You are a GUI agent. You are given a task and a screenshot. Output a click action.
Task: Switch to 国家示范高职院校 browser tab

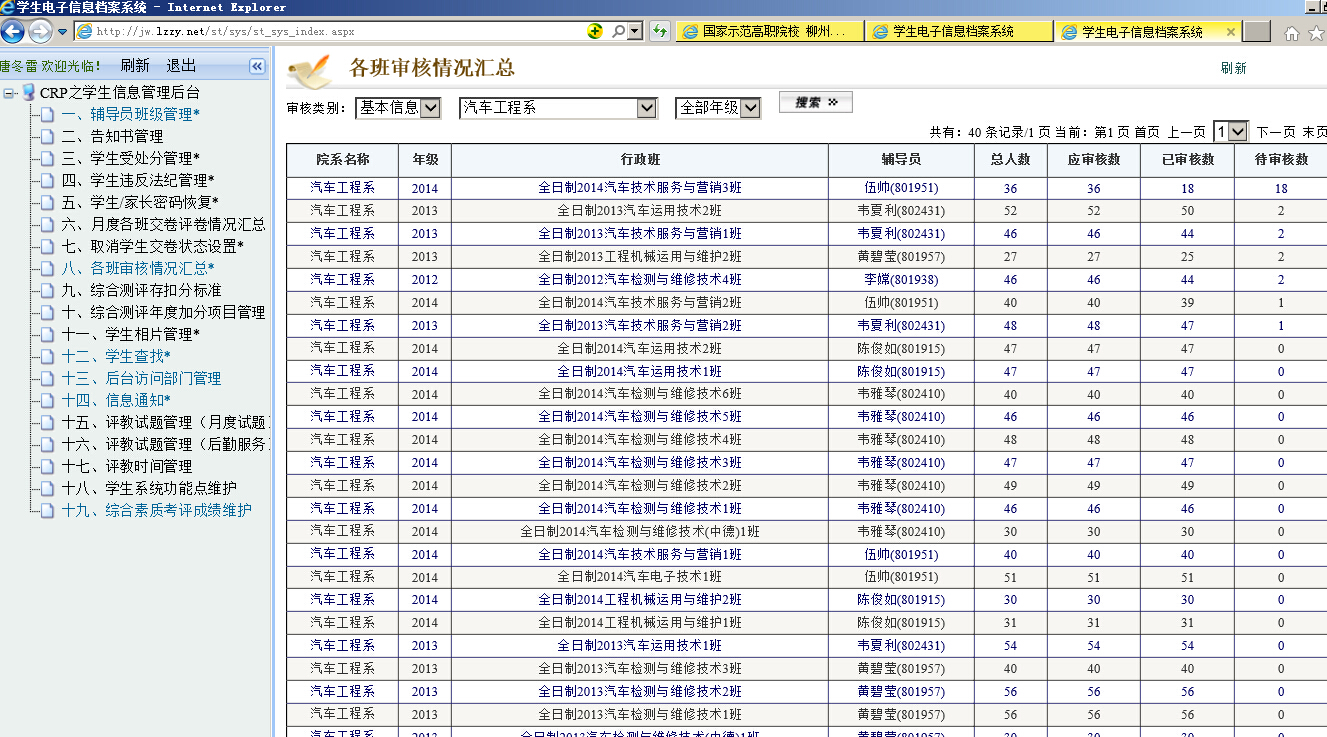(x=763, y=32)
